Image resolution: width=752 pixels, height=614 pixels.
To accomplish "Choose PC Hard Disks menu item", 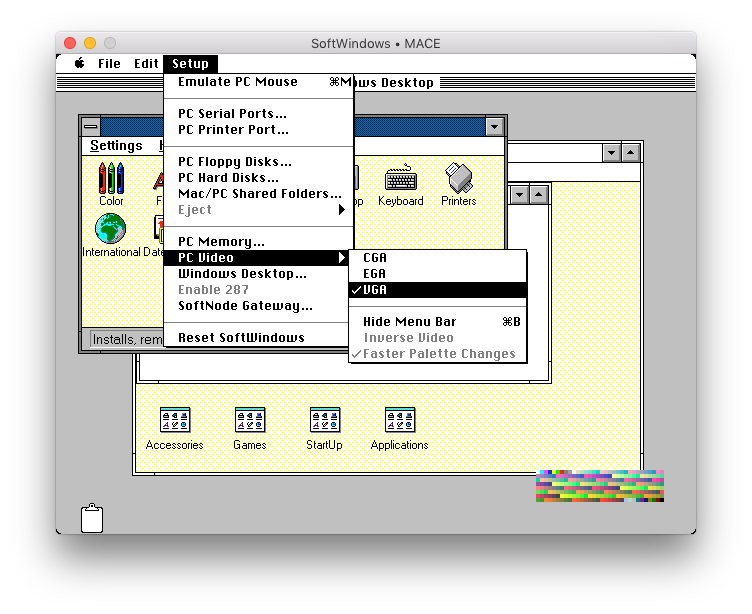I will click(259, 178).
